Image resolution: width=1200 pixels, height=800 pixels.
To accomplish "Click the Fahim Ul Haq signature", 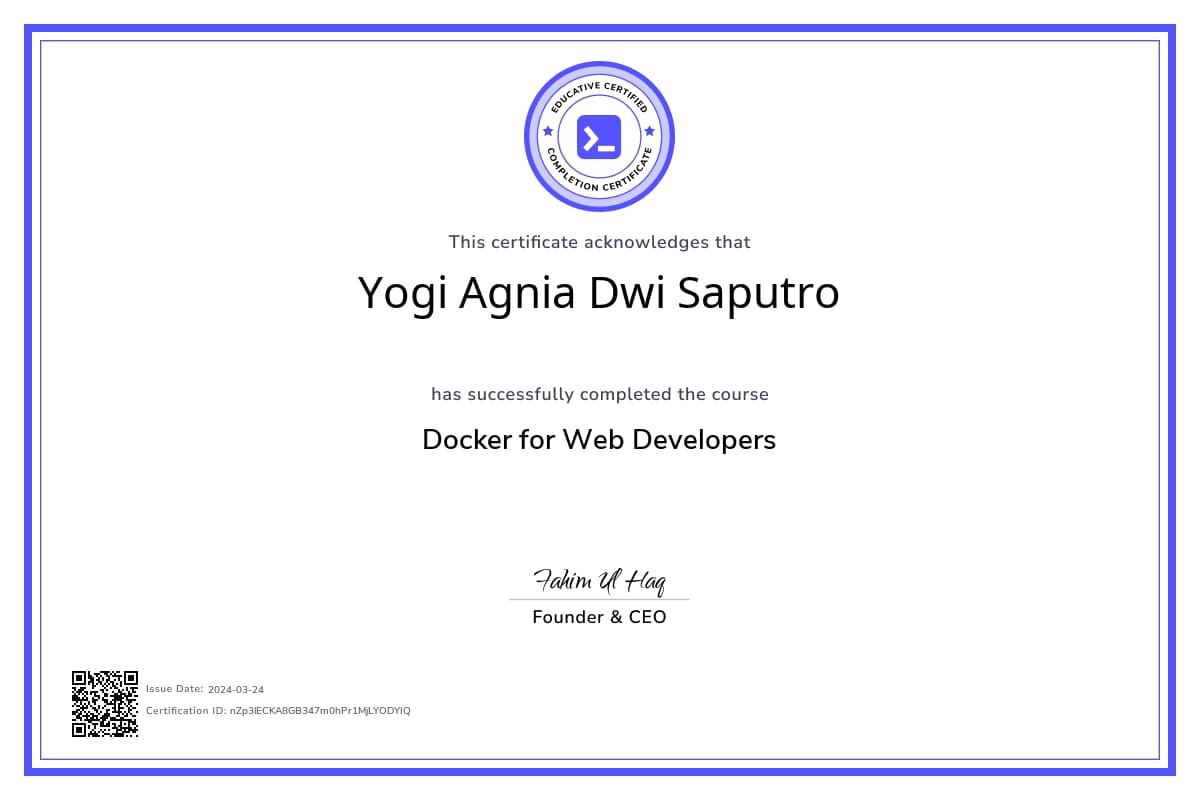I will [x=599, y=580].
